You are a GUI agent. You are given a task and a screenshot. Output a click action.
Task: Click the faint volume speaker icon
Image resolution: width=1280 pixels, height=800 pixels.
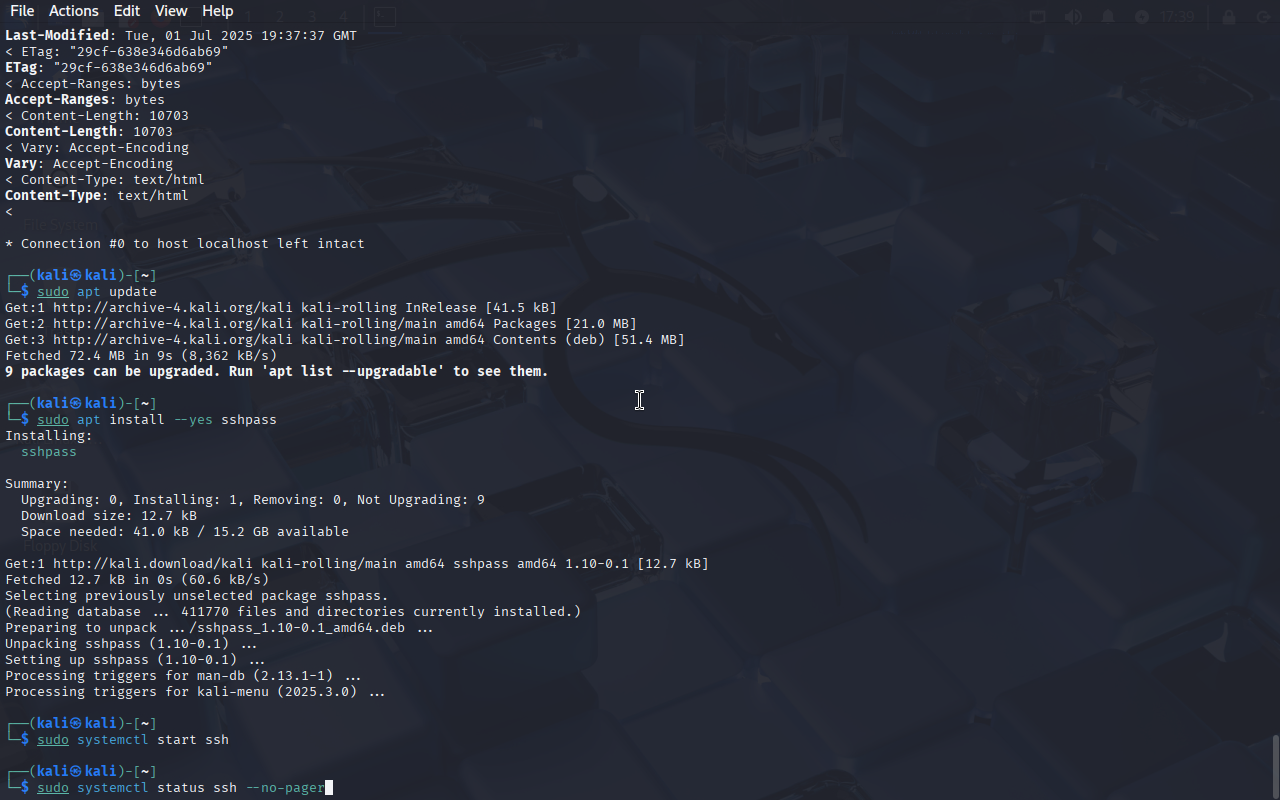(x=1073, y=16)
